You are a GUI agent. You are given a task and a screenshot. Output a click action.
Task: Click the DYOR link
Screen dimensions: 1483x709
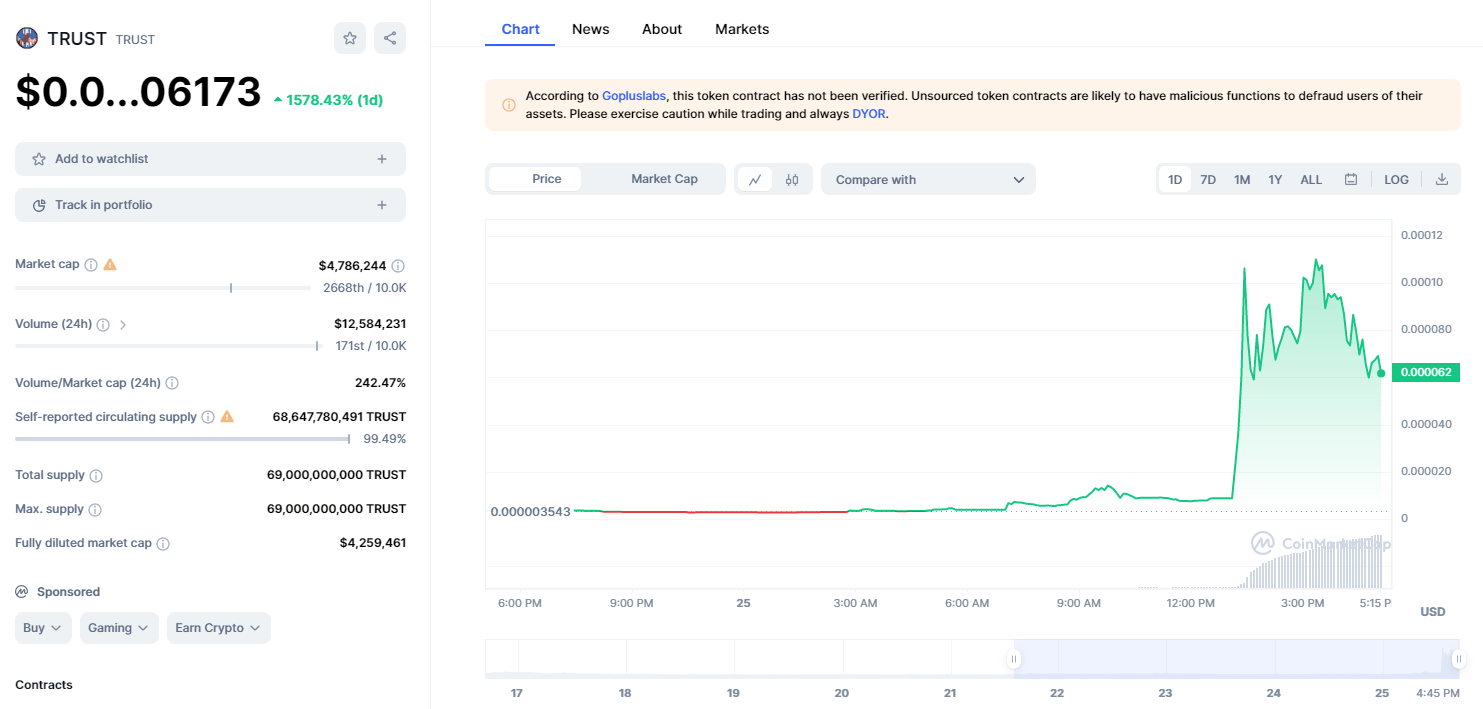point(868,113)
